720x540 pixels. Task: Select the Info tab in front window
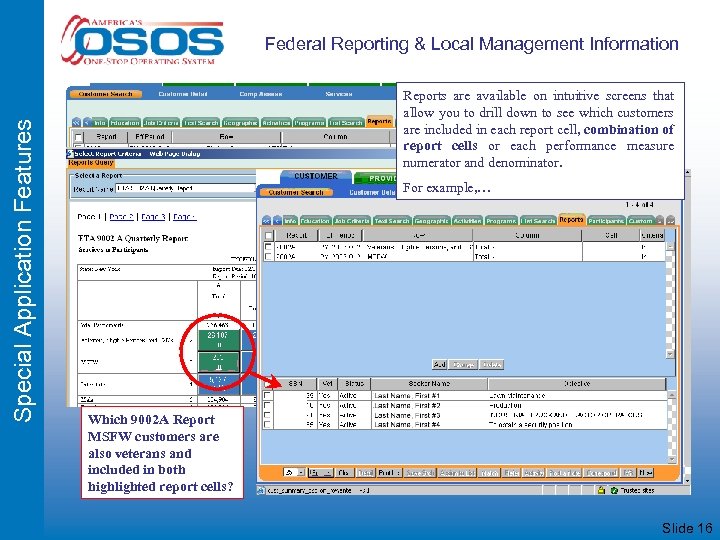(290, 221)
